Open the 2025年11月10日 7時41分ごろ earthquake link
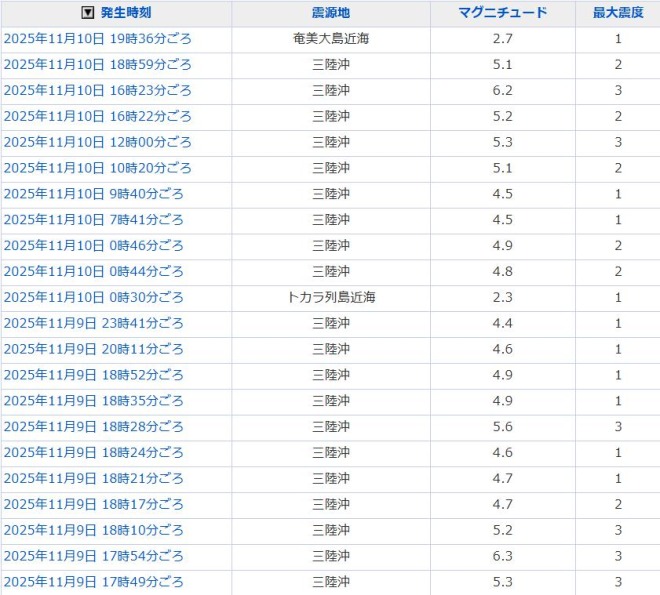660x595 pixels. 93,220
